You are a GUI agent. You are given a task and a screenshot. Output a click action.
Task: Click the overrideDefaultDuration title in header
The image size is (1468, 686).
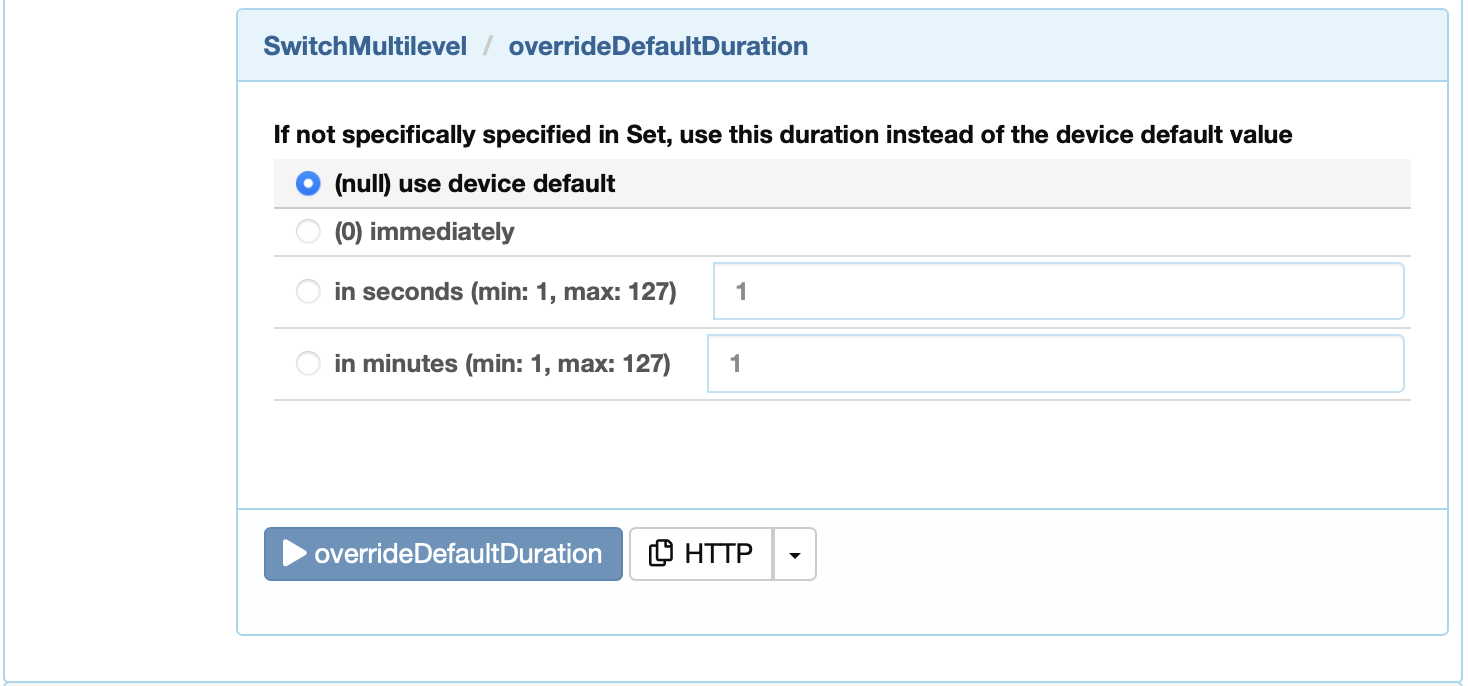[x=658, y=46]
